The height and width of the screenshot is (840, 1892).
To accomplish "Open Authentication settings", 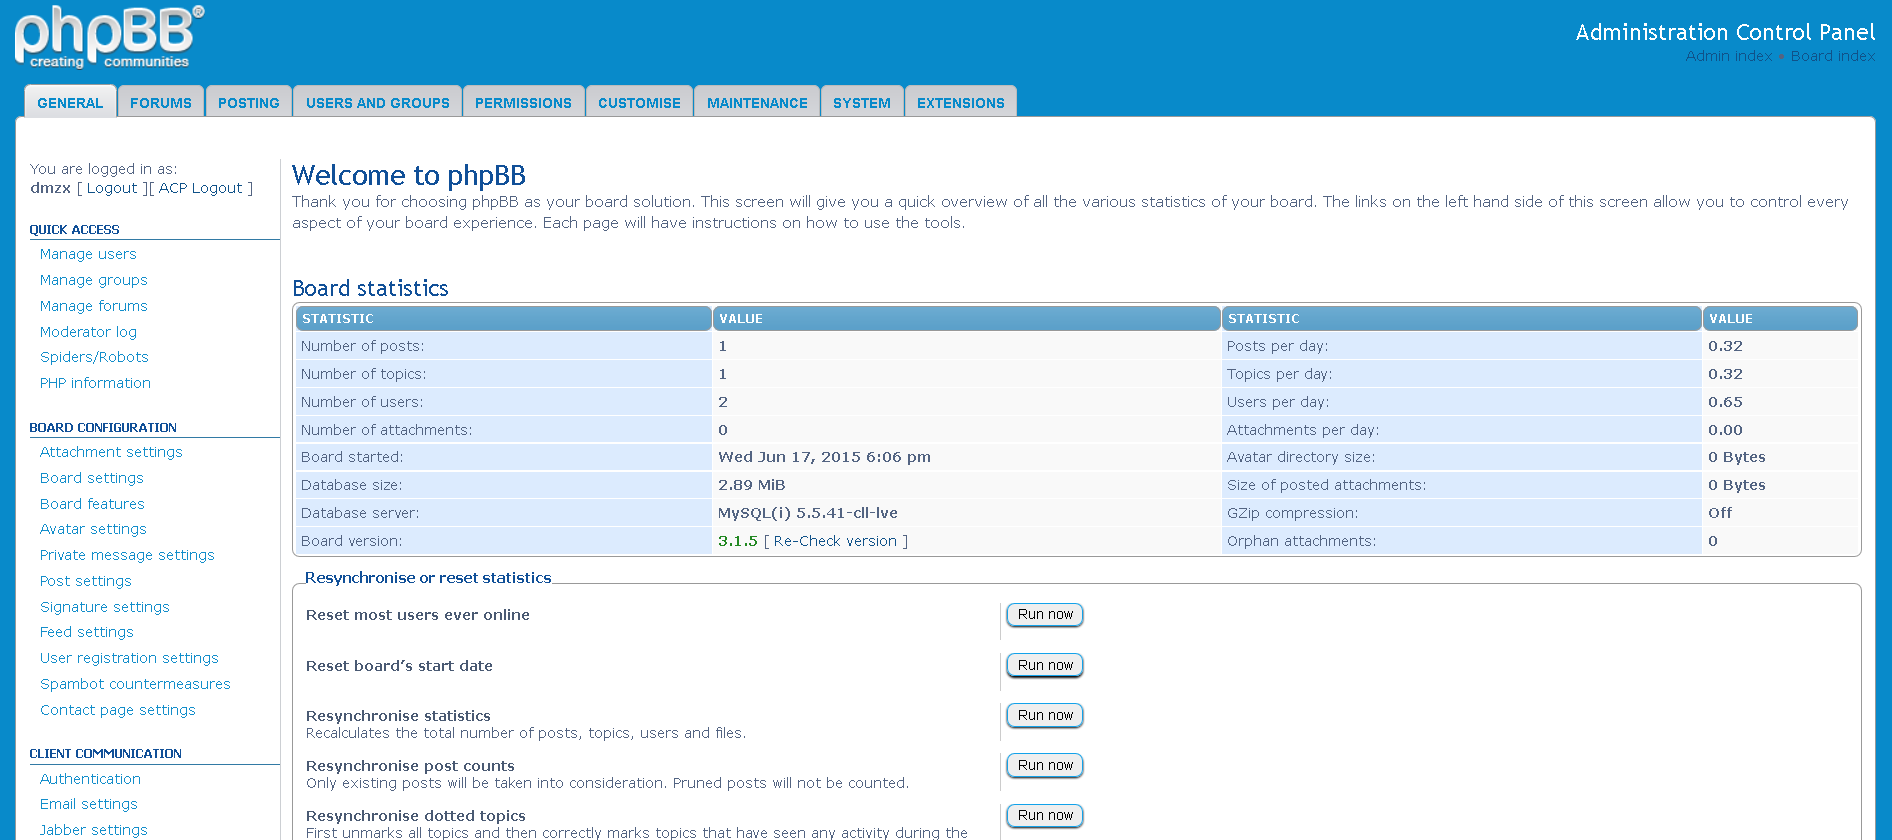I will (x=90, y=779).
